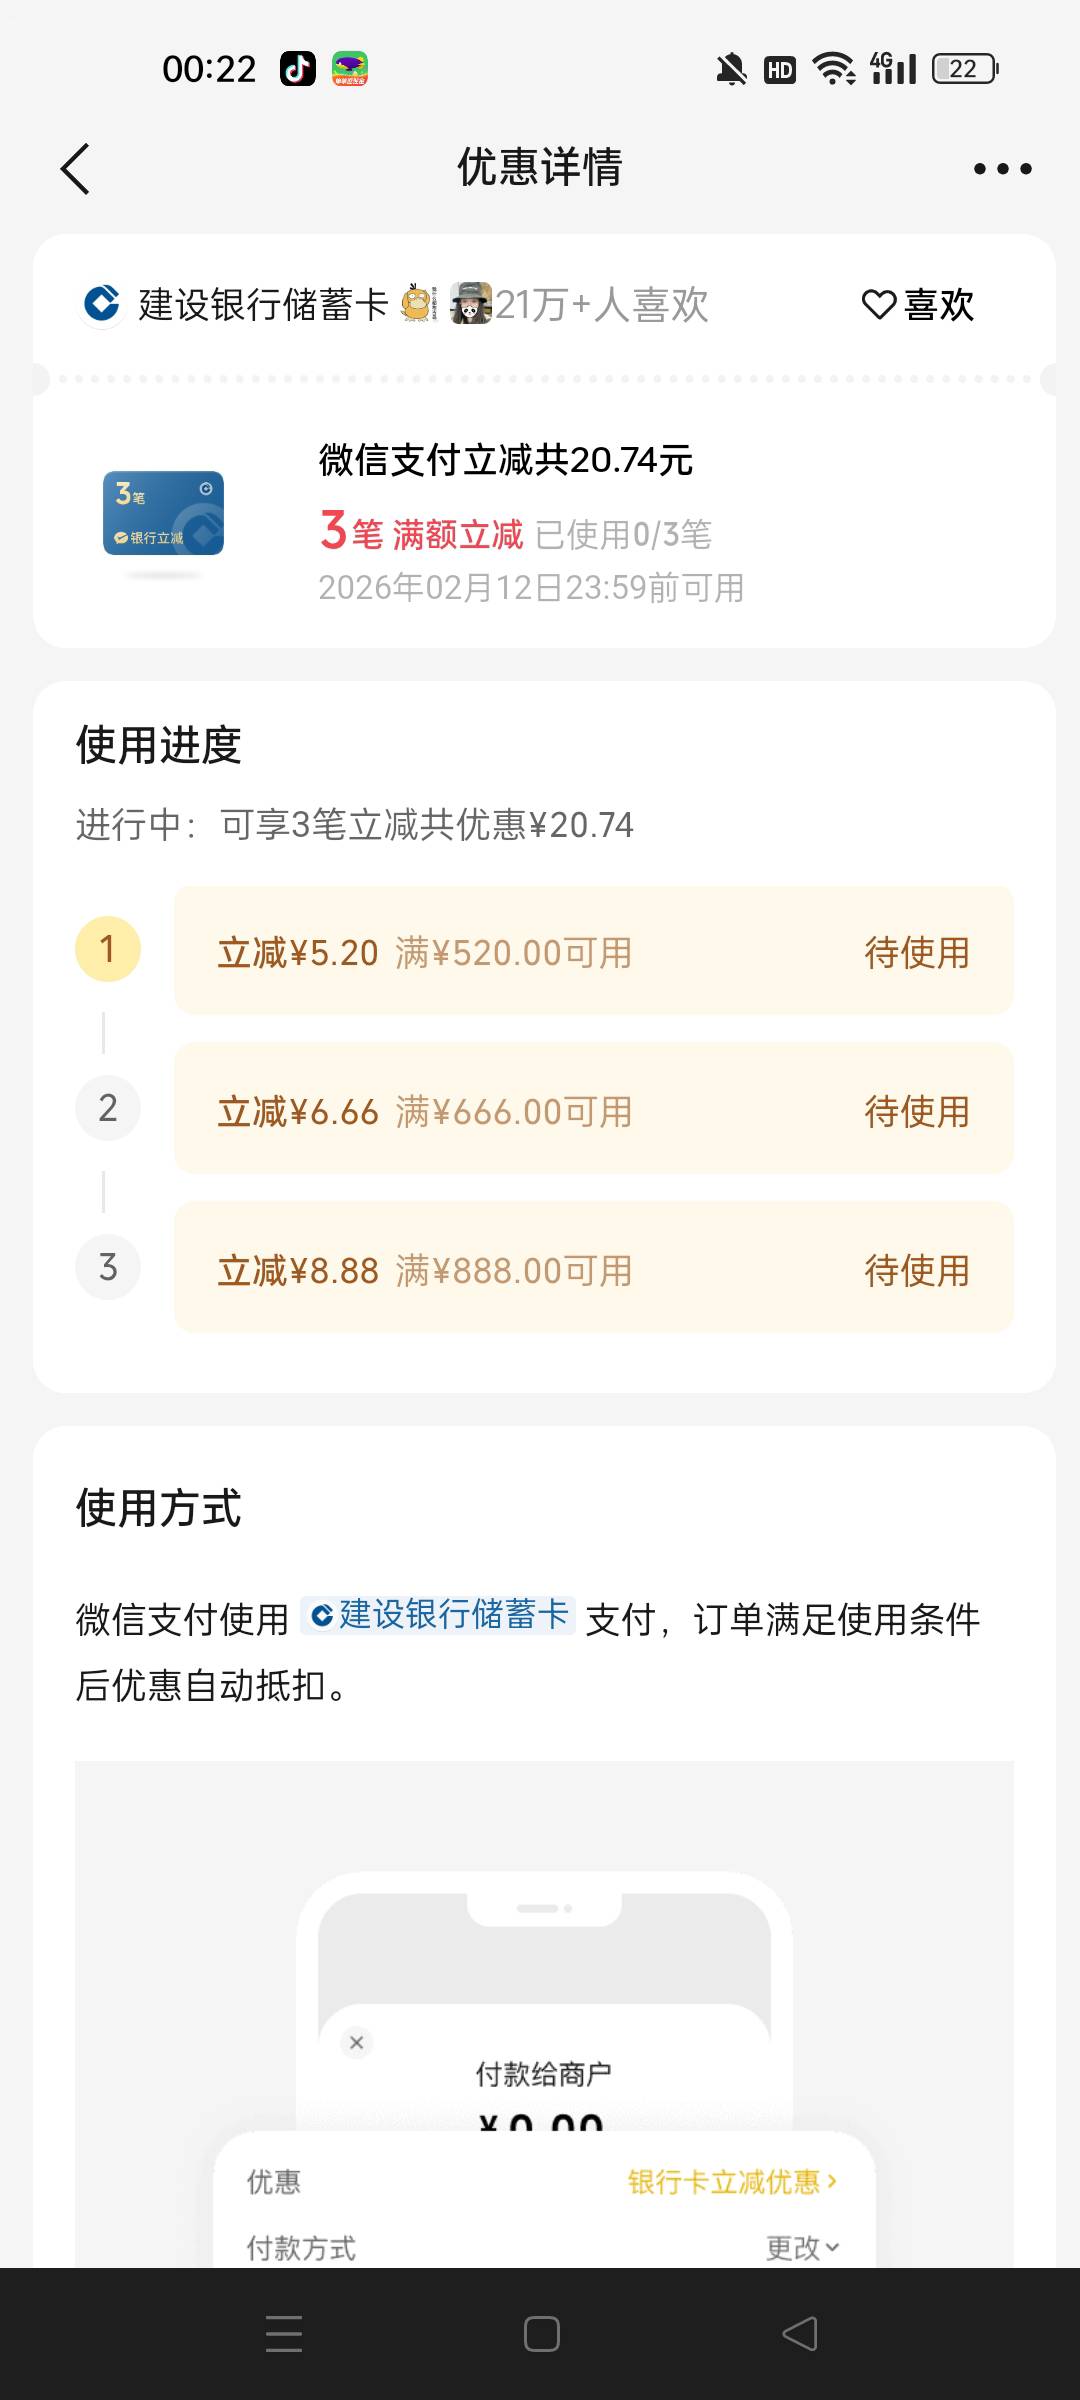
Task: Tap step number 1 progress marker
Action: [x=108, y=949]
